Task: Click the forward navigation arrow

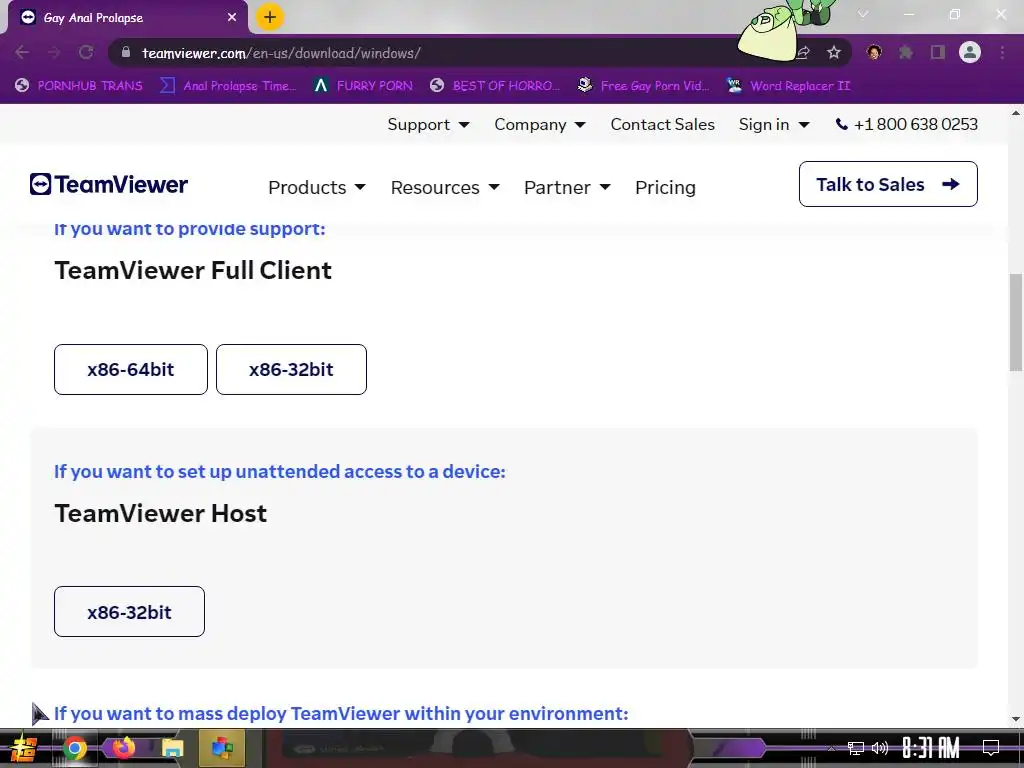Action: pyautogui.click(x=54, y=52)
